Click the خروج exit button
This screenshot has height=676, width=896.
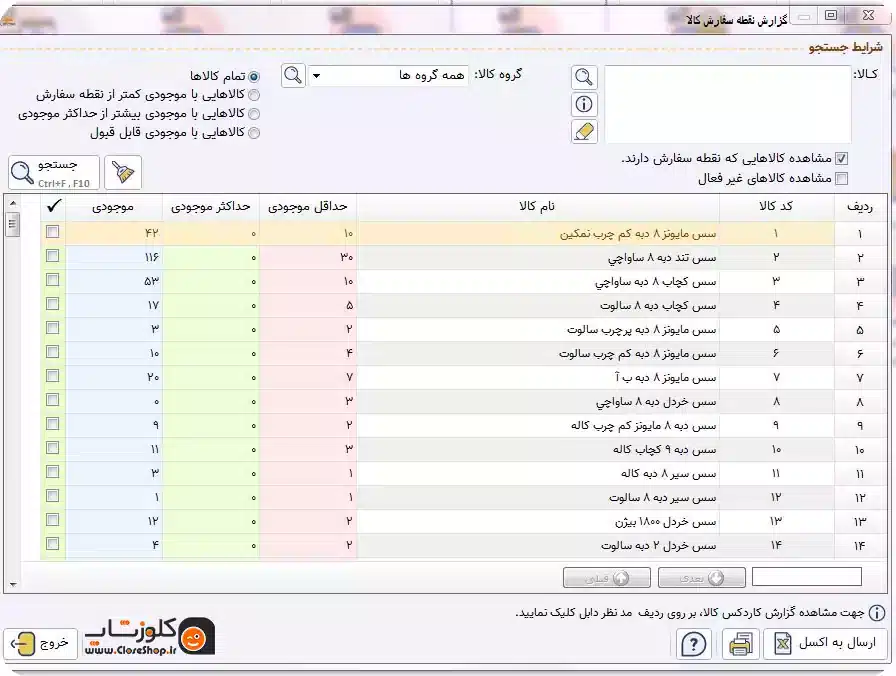coord(41,644)
